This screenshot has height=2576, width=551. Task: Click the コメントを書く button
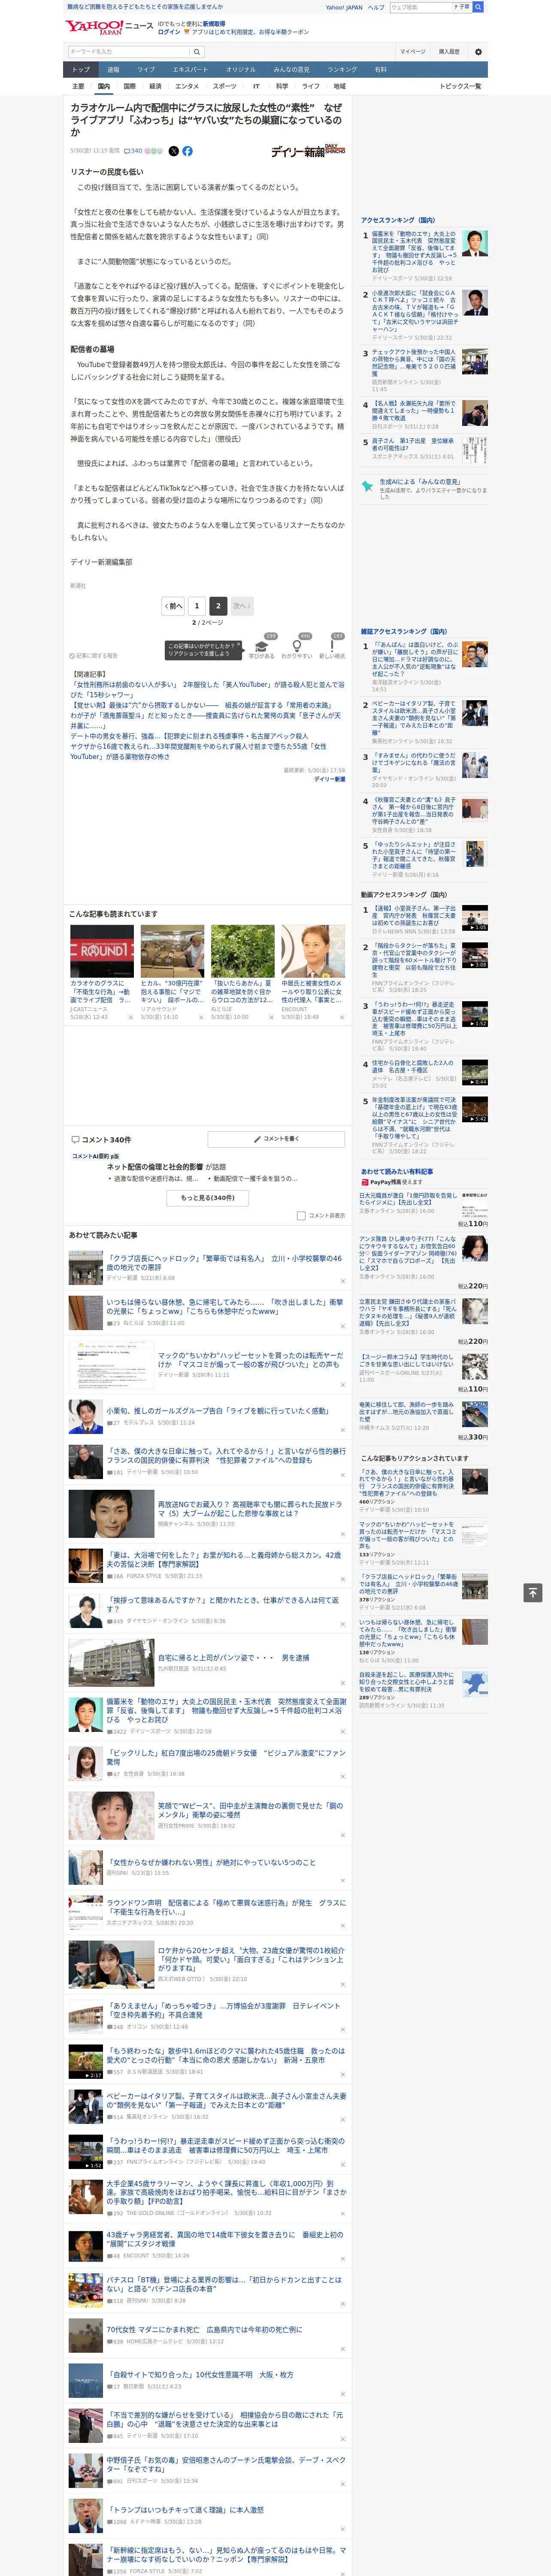coord(277,1139)
